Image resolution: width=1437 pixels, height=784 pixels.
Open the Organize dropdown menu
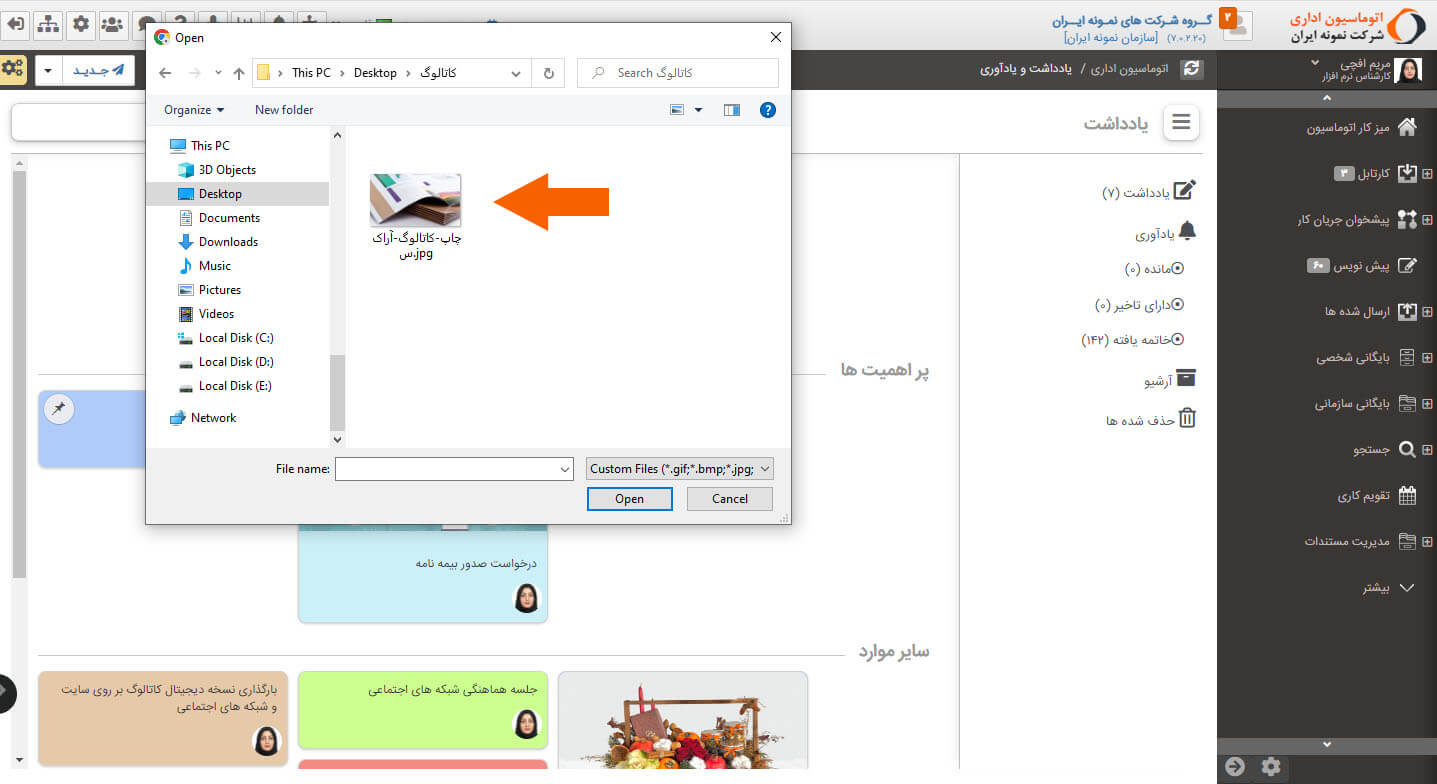[x=194, y=110]
